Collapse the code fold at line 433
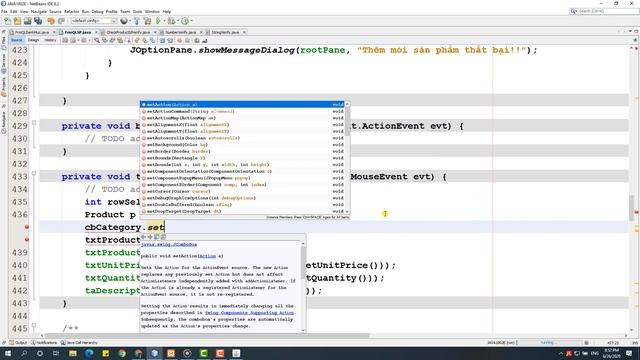This screenshot has width=640, height=360. [34, 173]
